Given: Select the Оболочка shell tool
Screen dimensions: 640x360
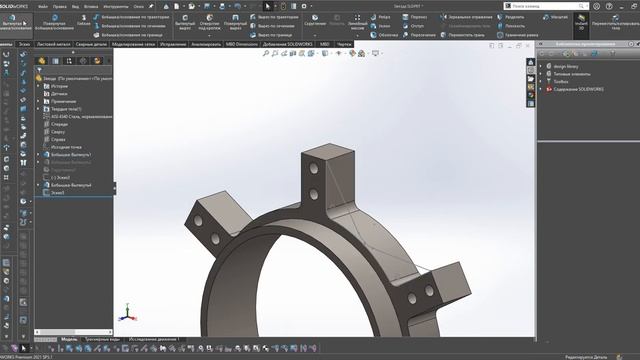Looking at the screenshot, I should (x=384, y=35).
